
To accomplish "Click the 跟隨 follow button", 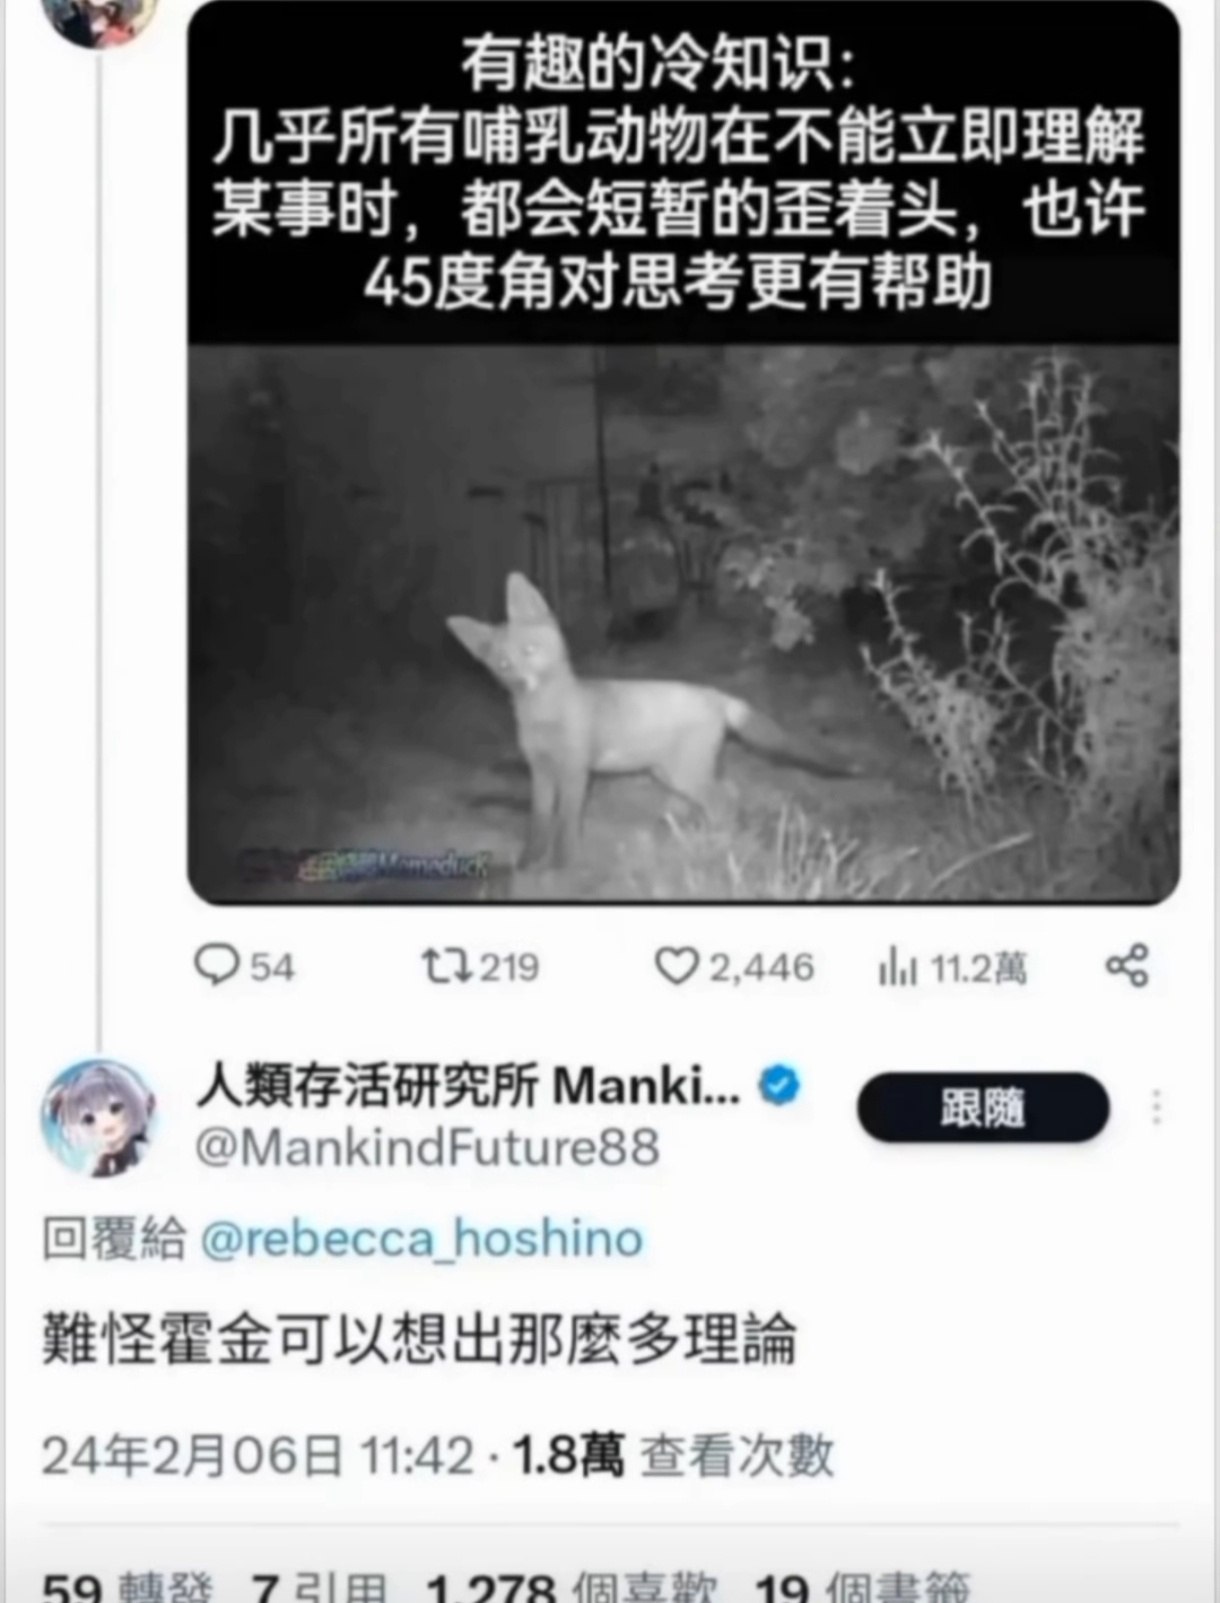I will [983, 1107].
